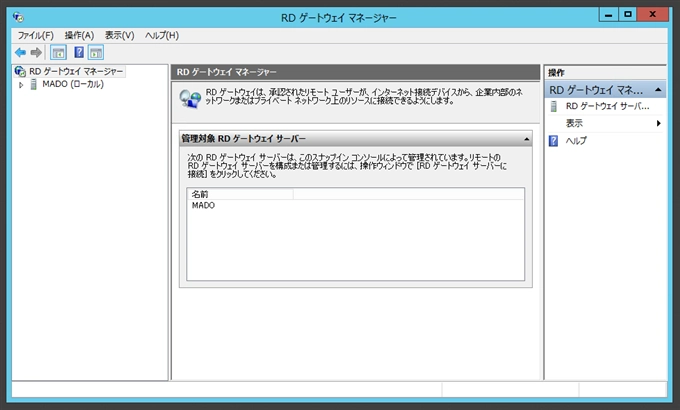
Task: Click the RD ゲートウェイ サーバ... action link
Action: pos(608,106)
